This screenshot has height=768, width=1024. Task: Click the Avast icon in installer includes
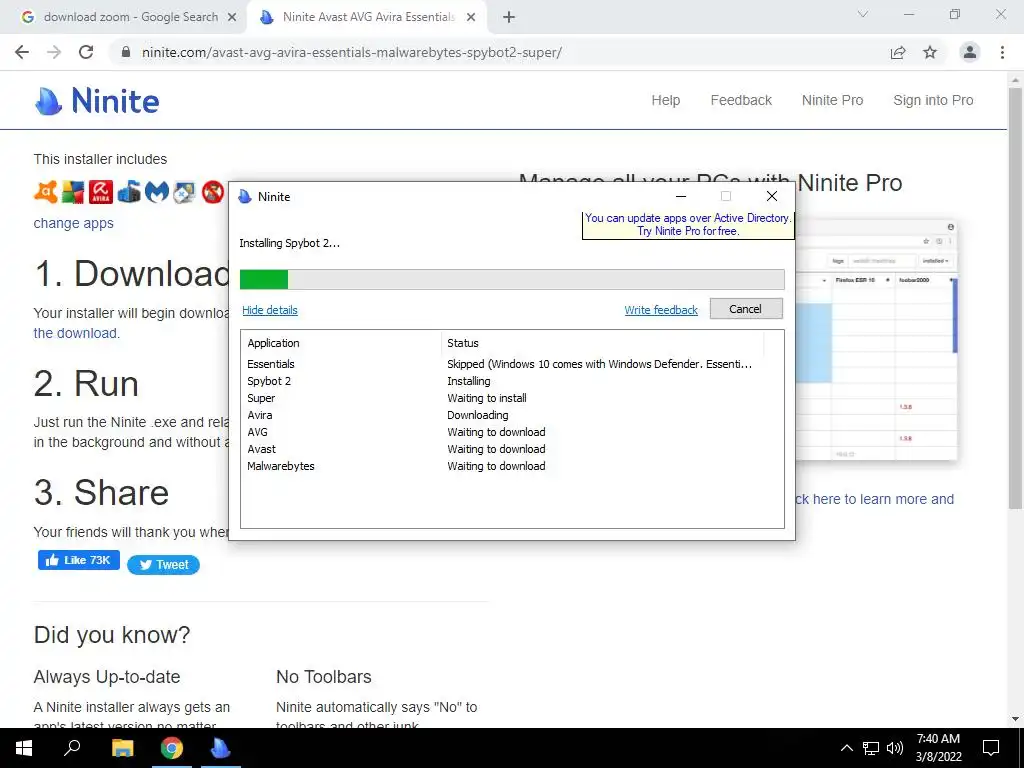(45, 192)
